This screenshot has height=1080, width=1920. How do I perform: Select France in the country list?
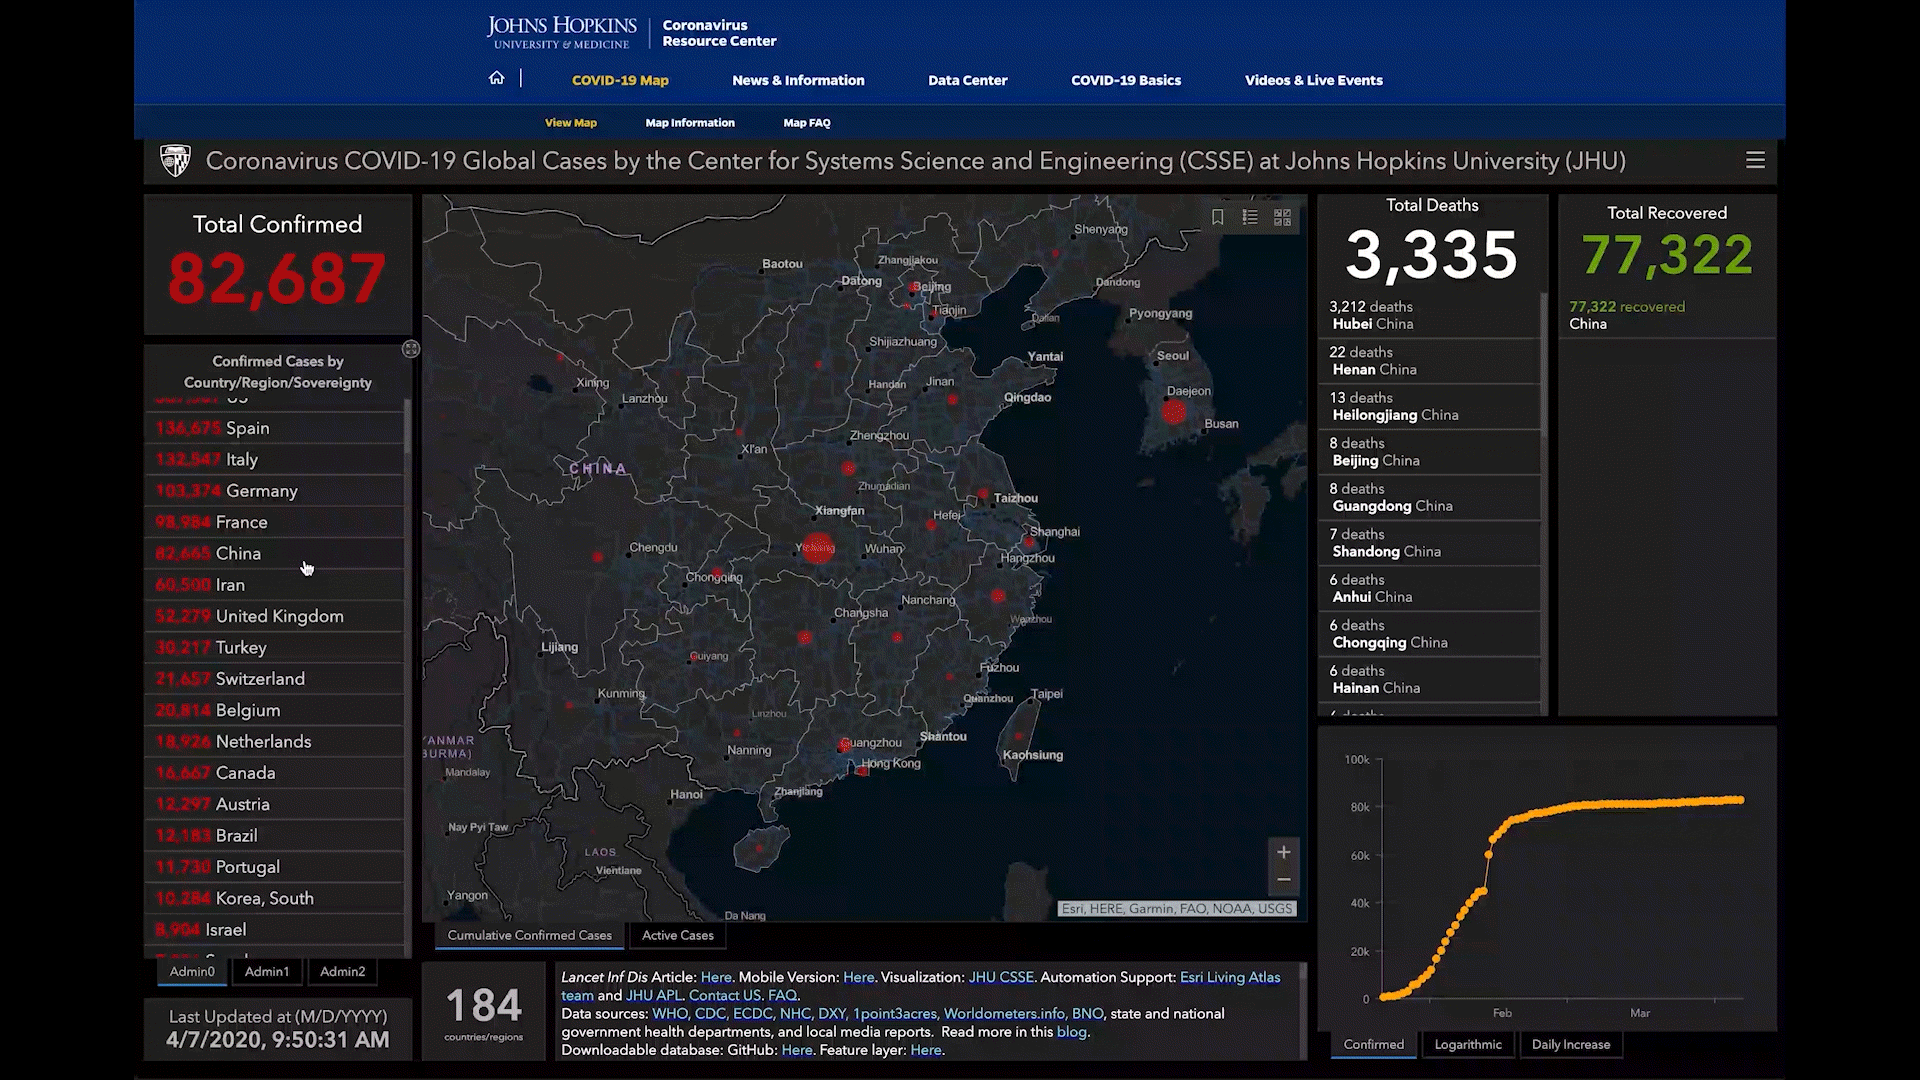tap(275, 522)
